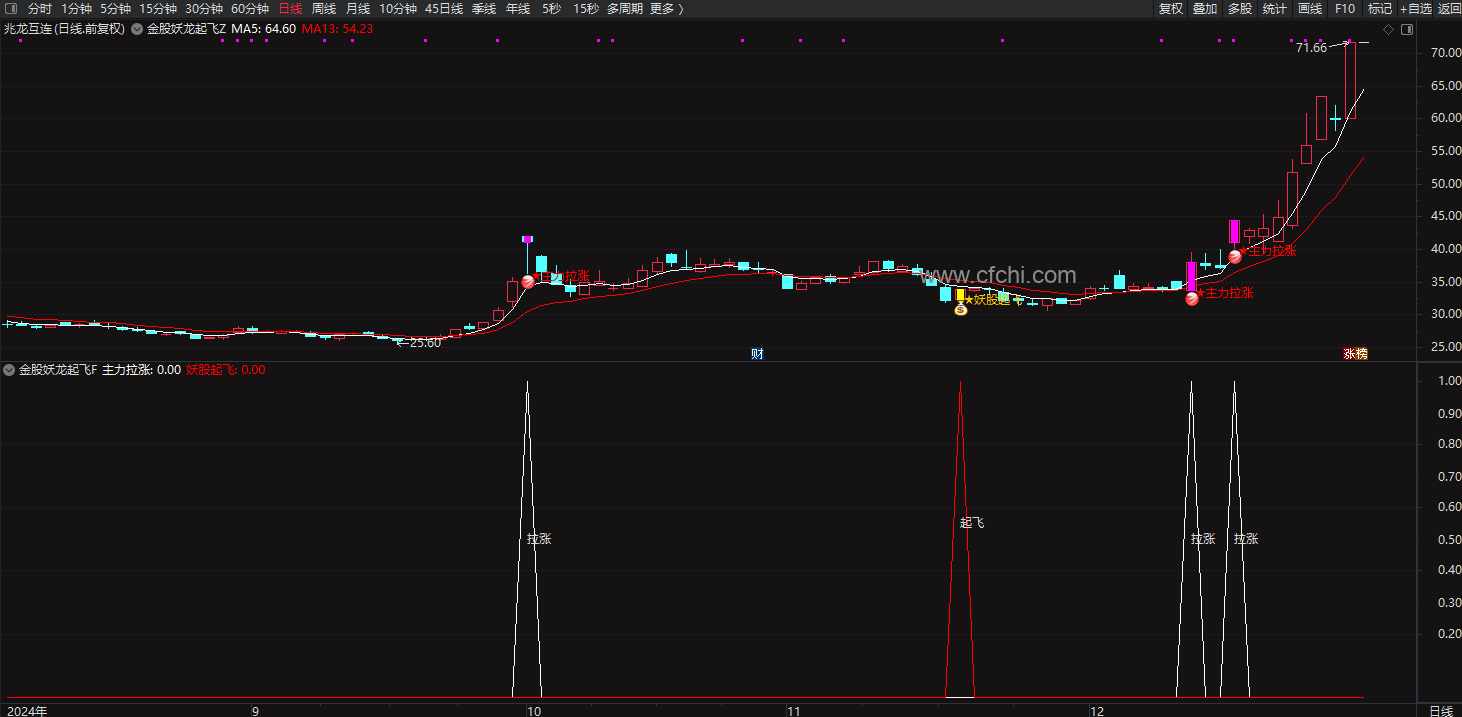
Task: Click the 2024年 date label
Action: tap(26, 711)
